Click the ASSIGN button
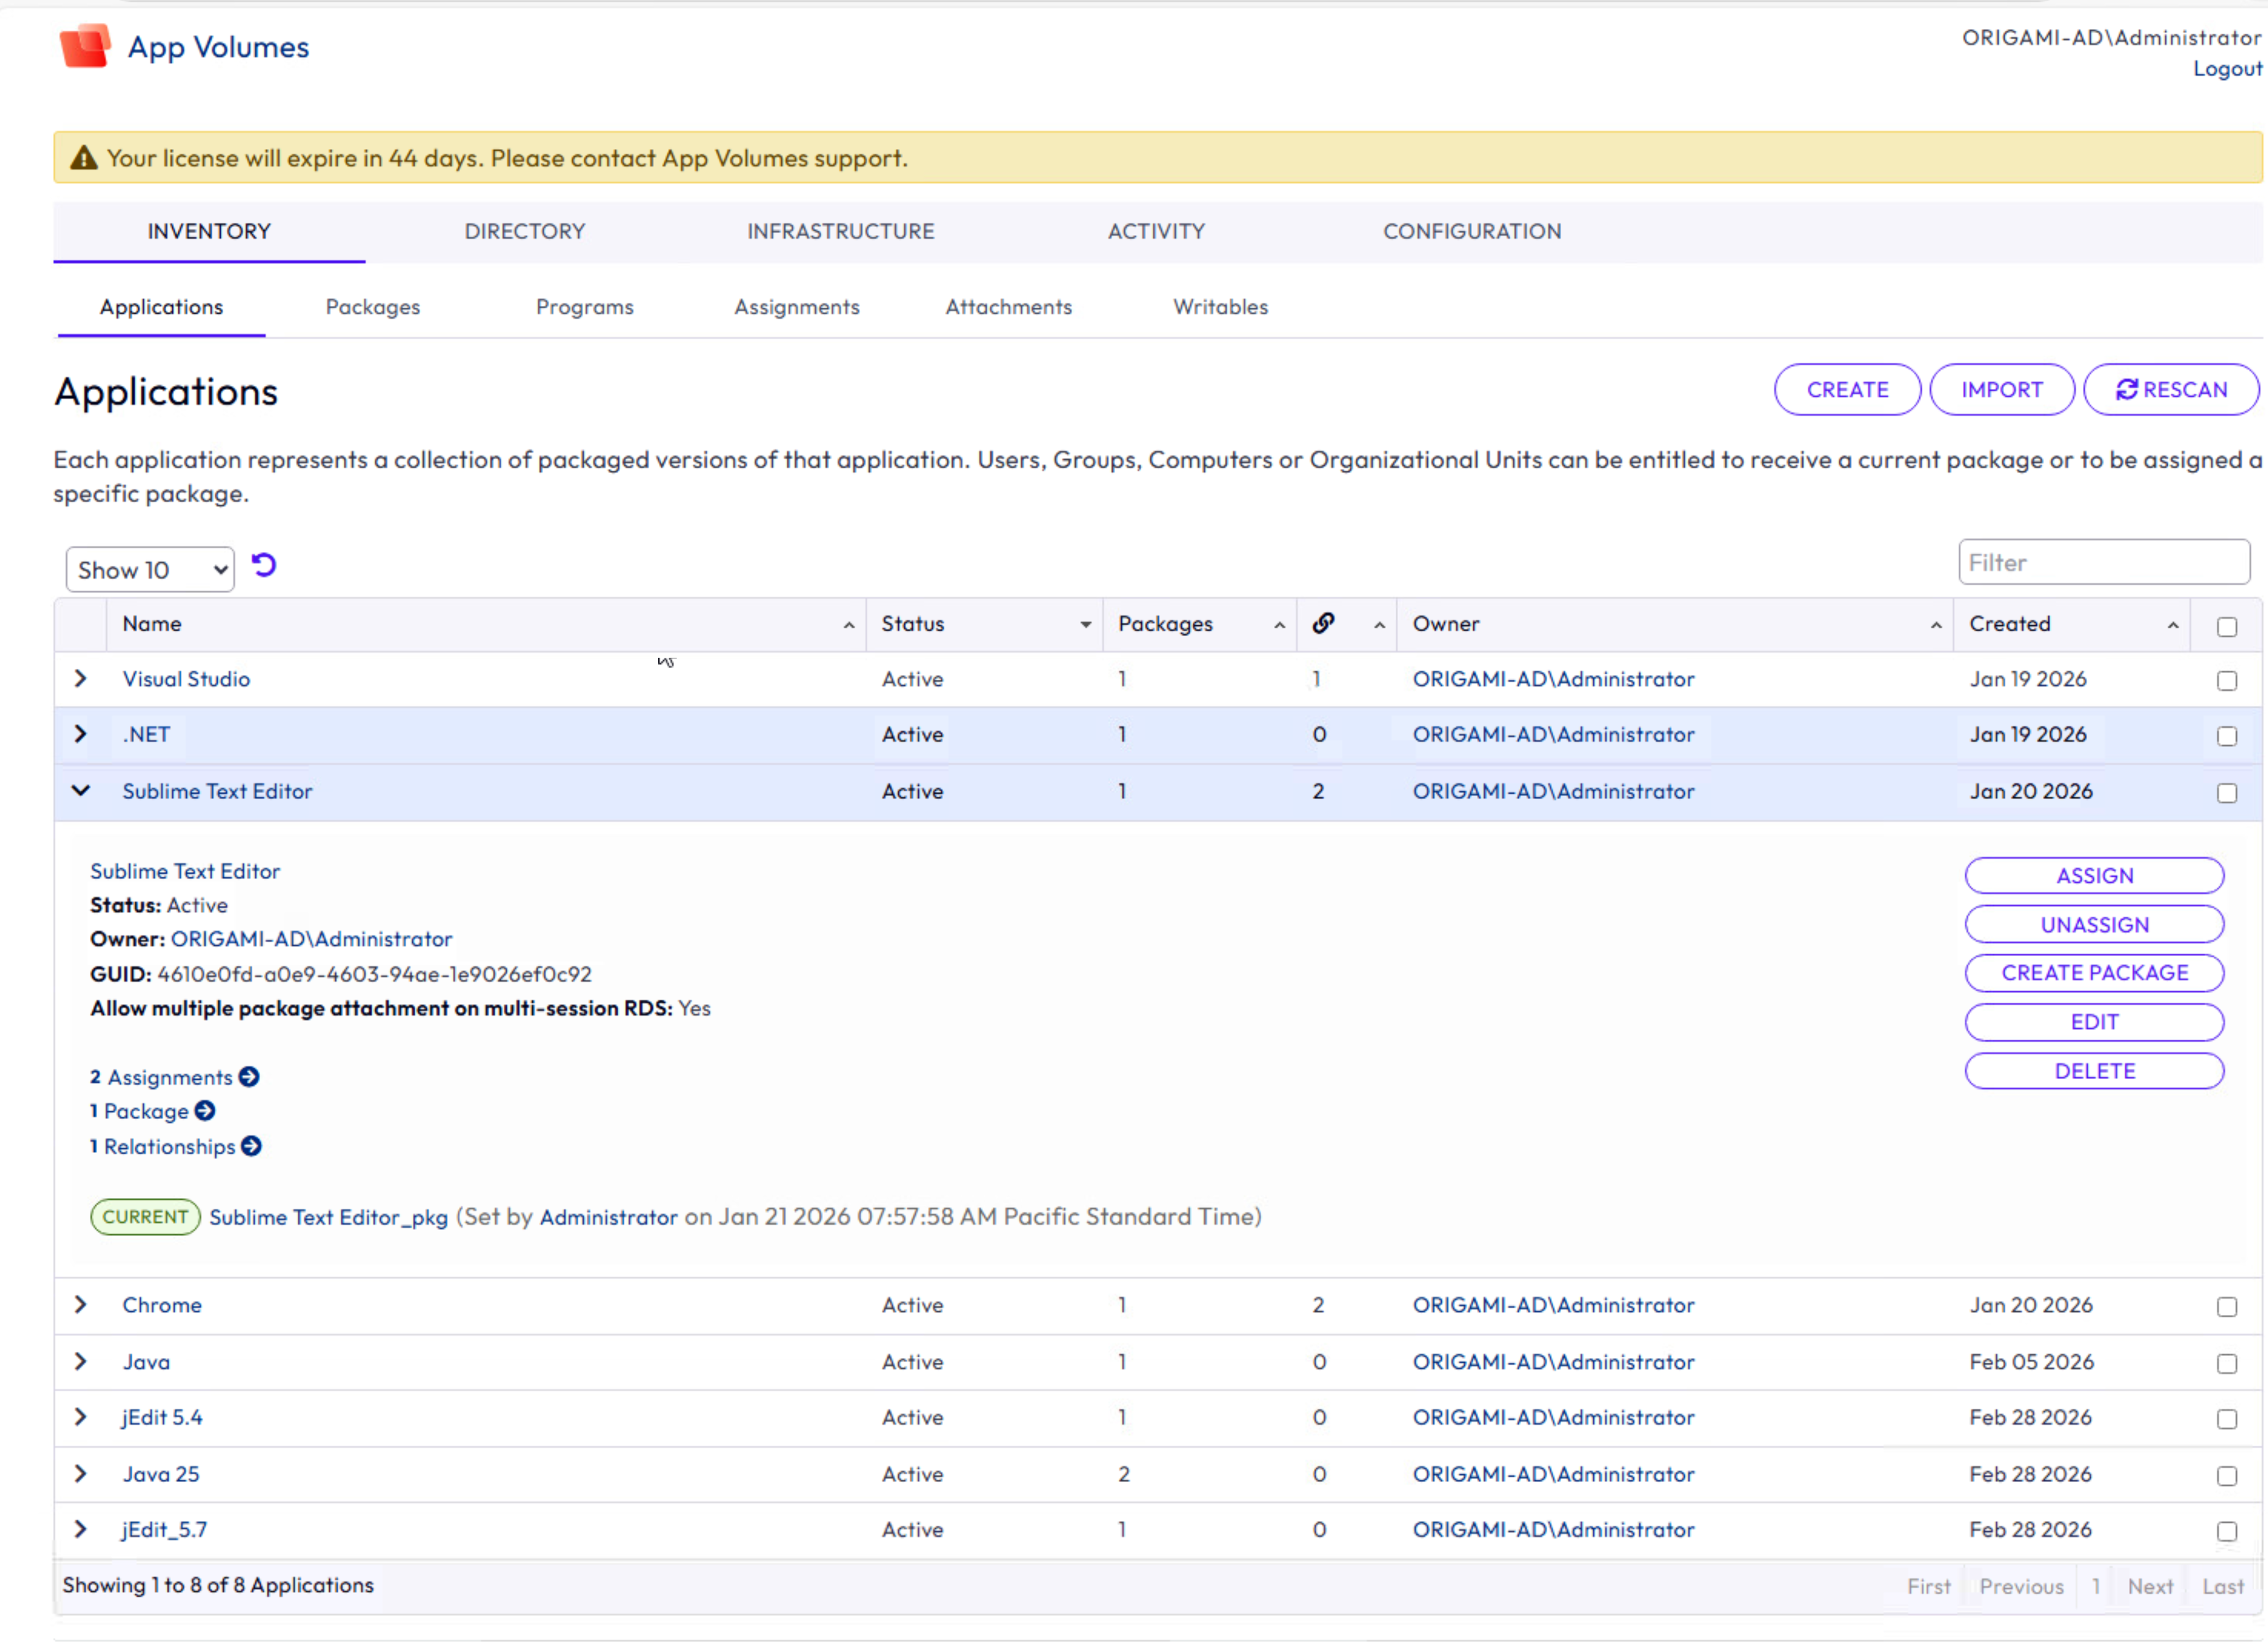The image size is (2268, 1644). [2094, 876]
